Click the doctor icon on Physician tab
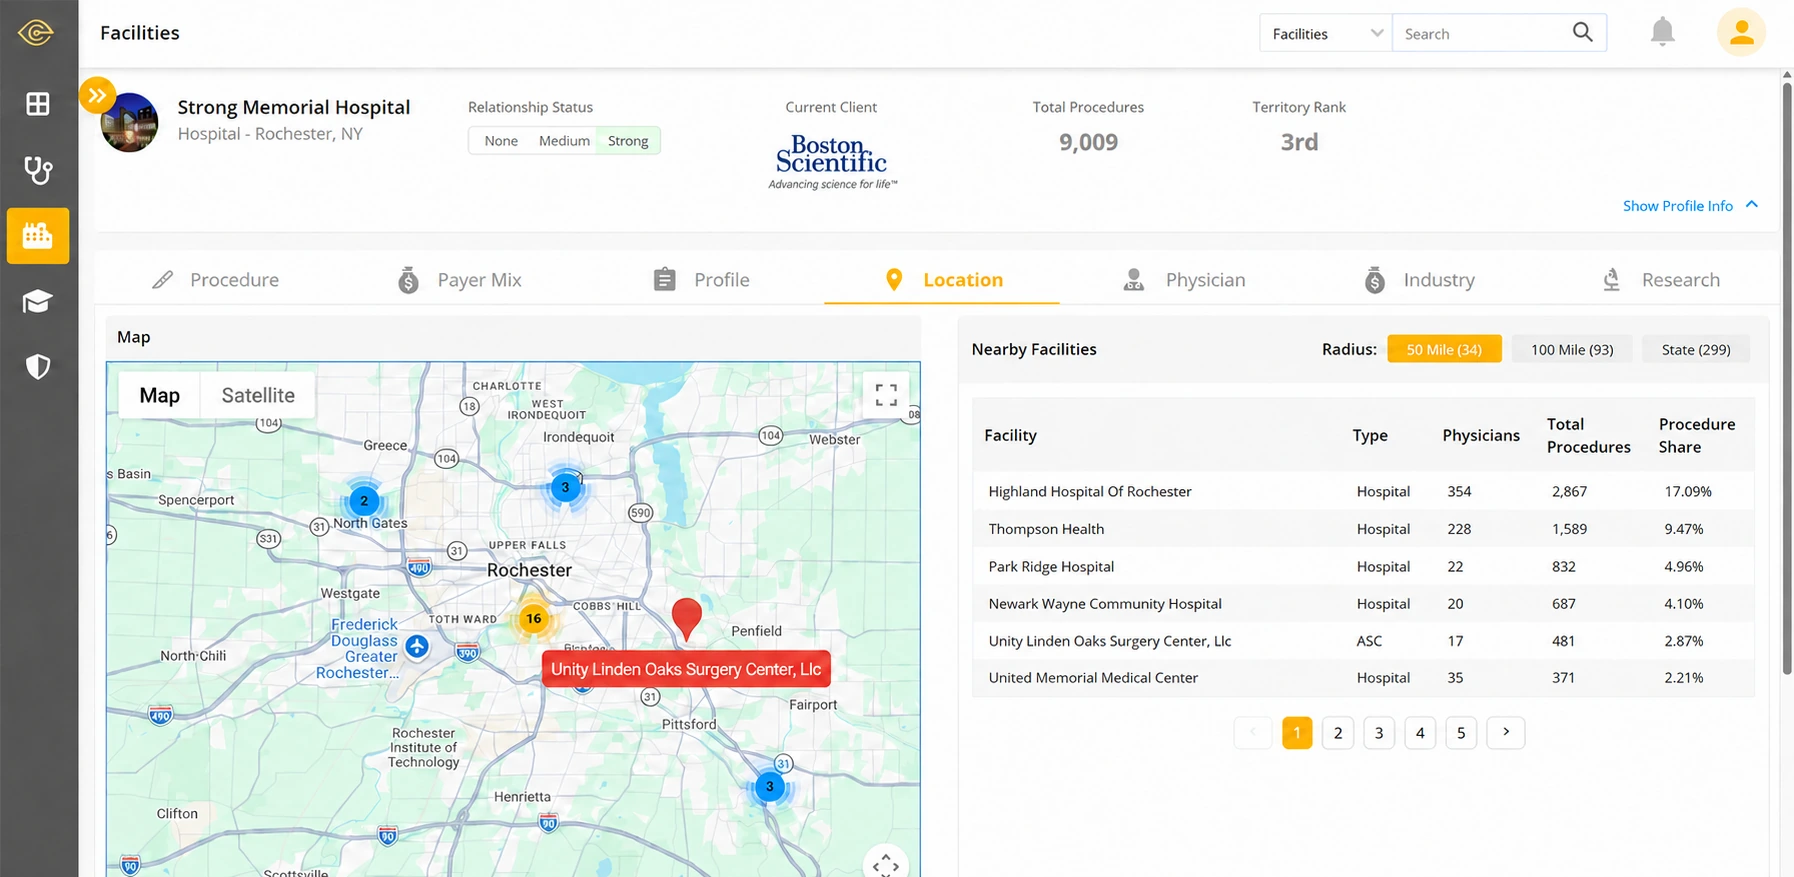 (x=1133, y=280)
